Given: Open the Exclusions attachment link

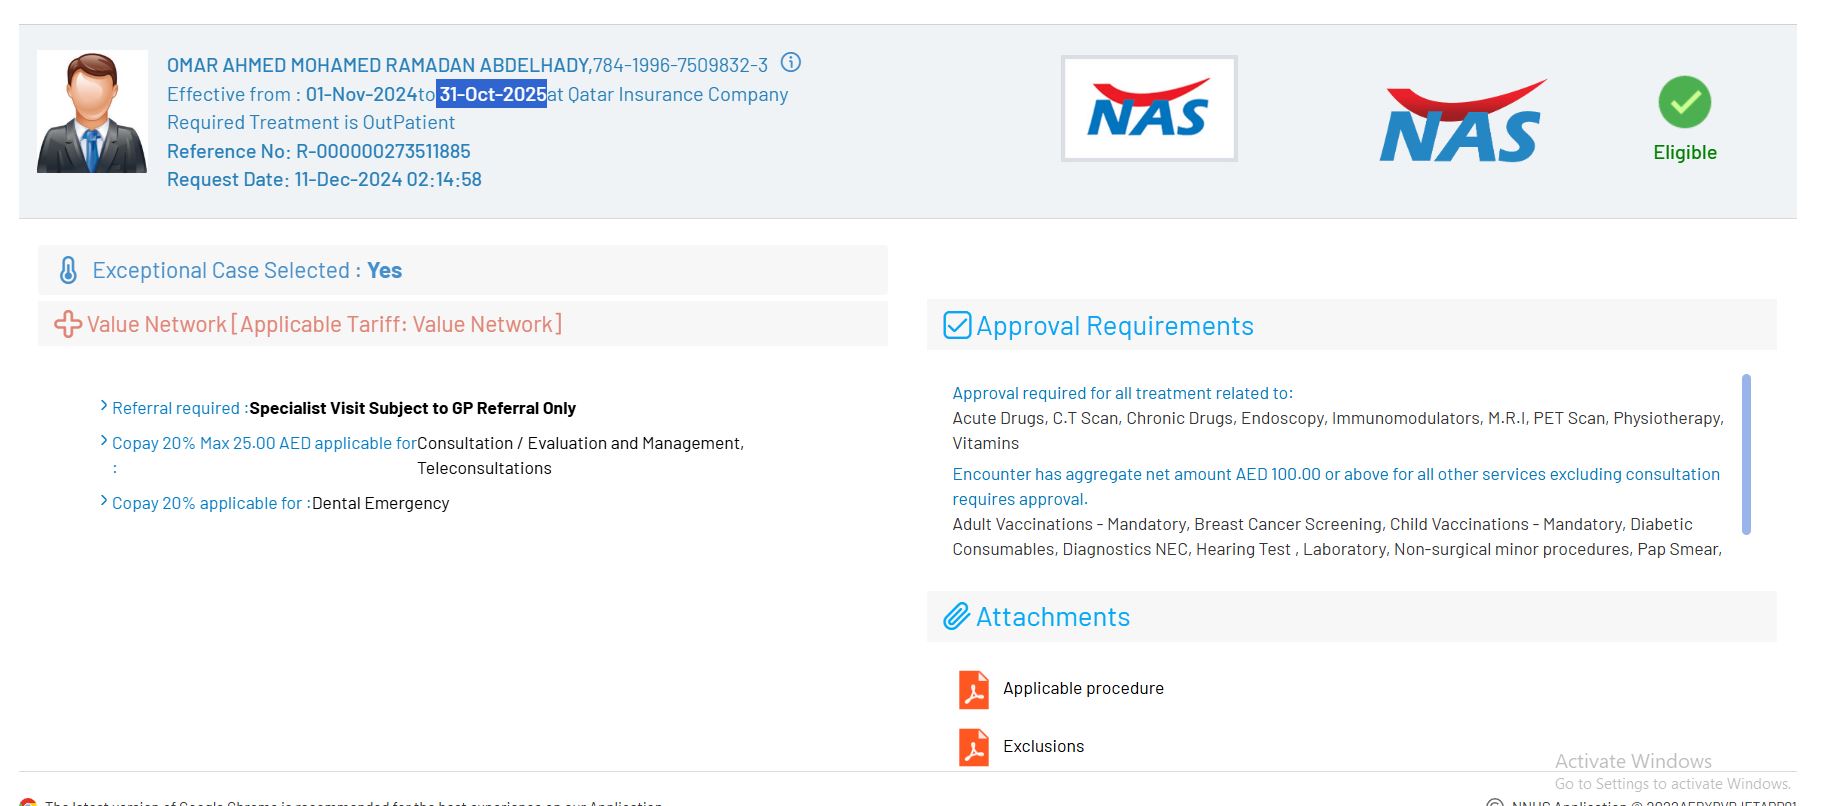Looking at the screenshot, I should [x=1043, y=746].
